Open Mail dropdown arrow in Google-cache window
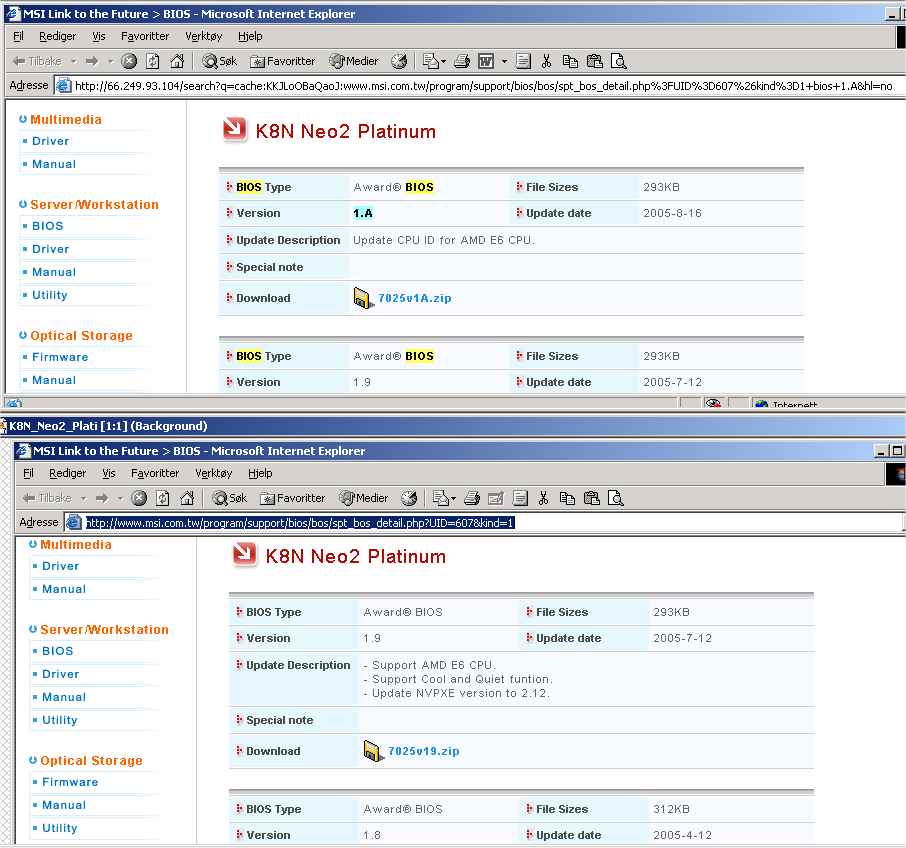Viewport: 906px width, 848px height. coord(443,61)
